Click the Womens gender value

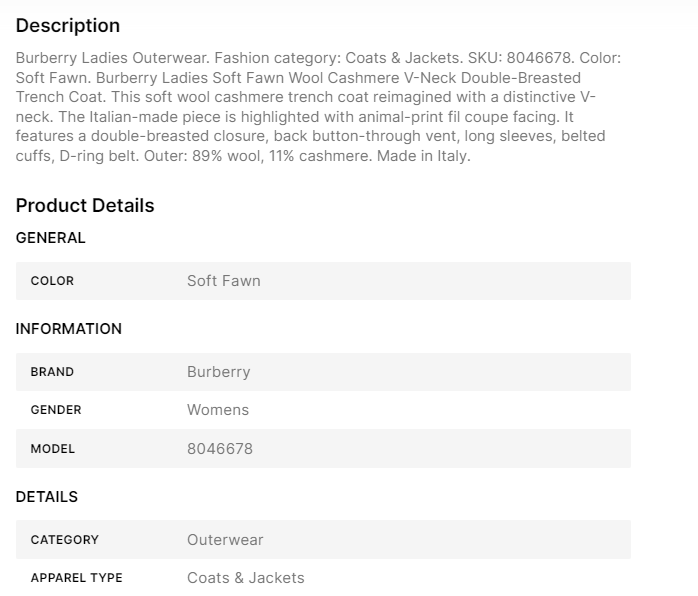[x=218, y=410]
